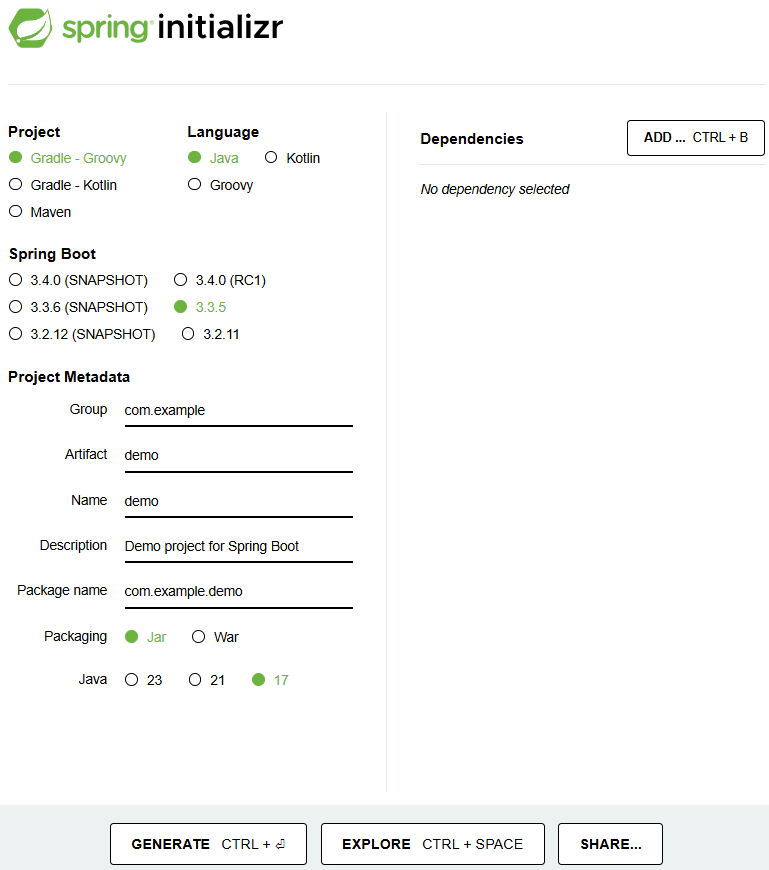Choose Java version 23
This screenshot has width=769, height=870.
pyautogui.click(x=143, y=680)
